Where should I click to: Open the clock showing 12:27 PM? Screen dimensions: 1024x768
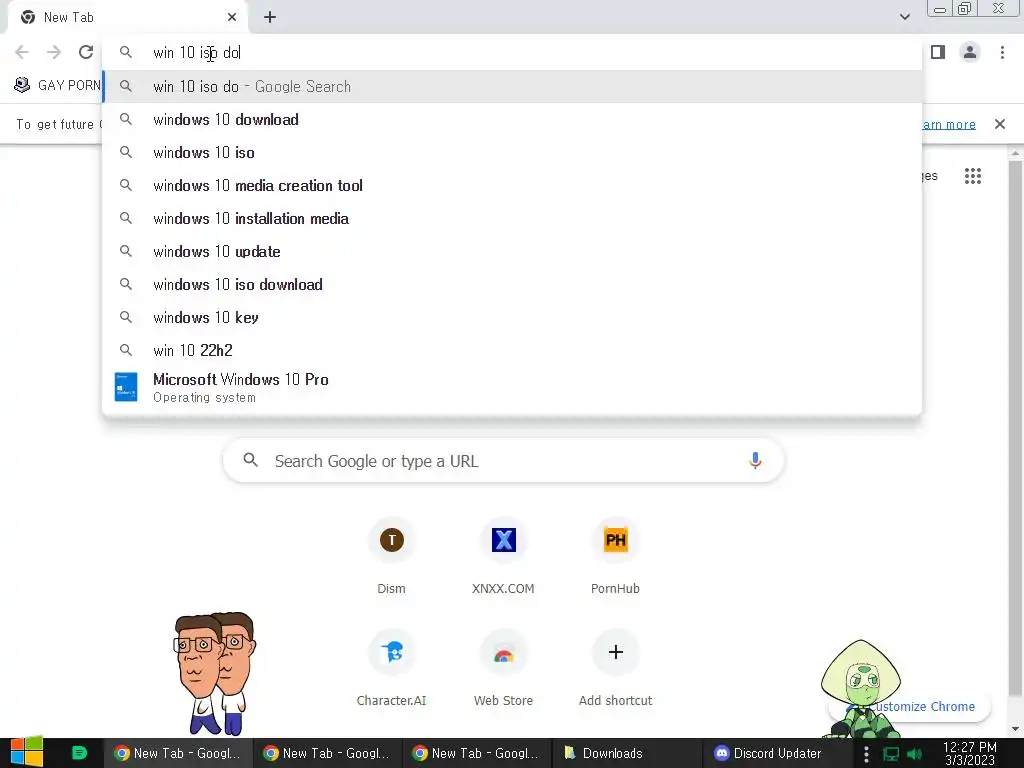[x=970, y=753]
